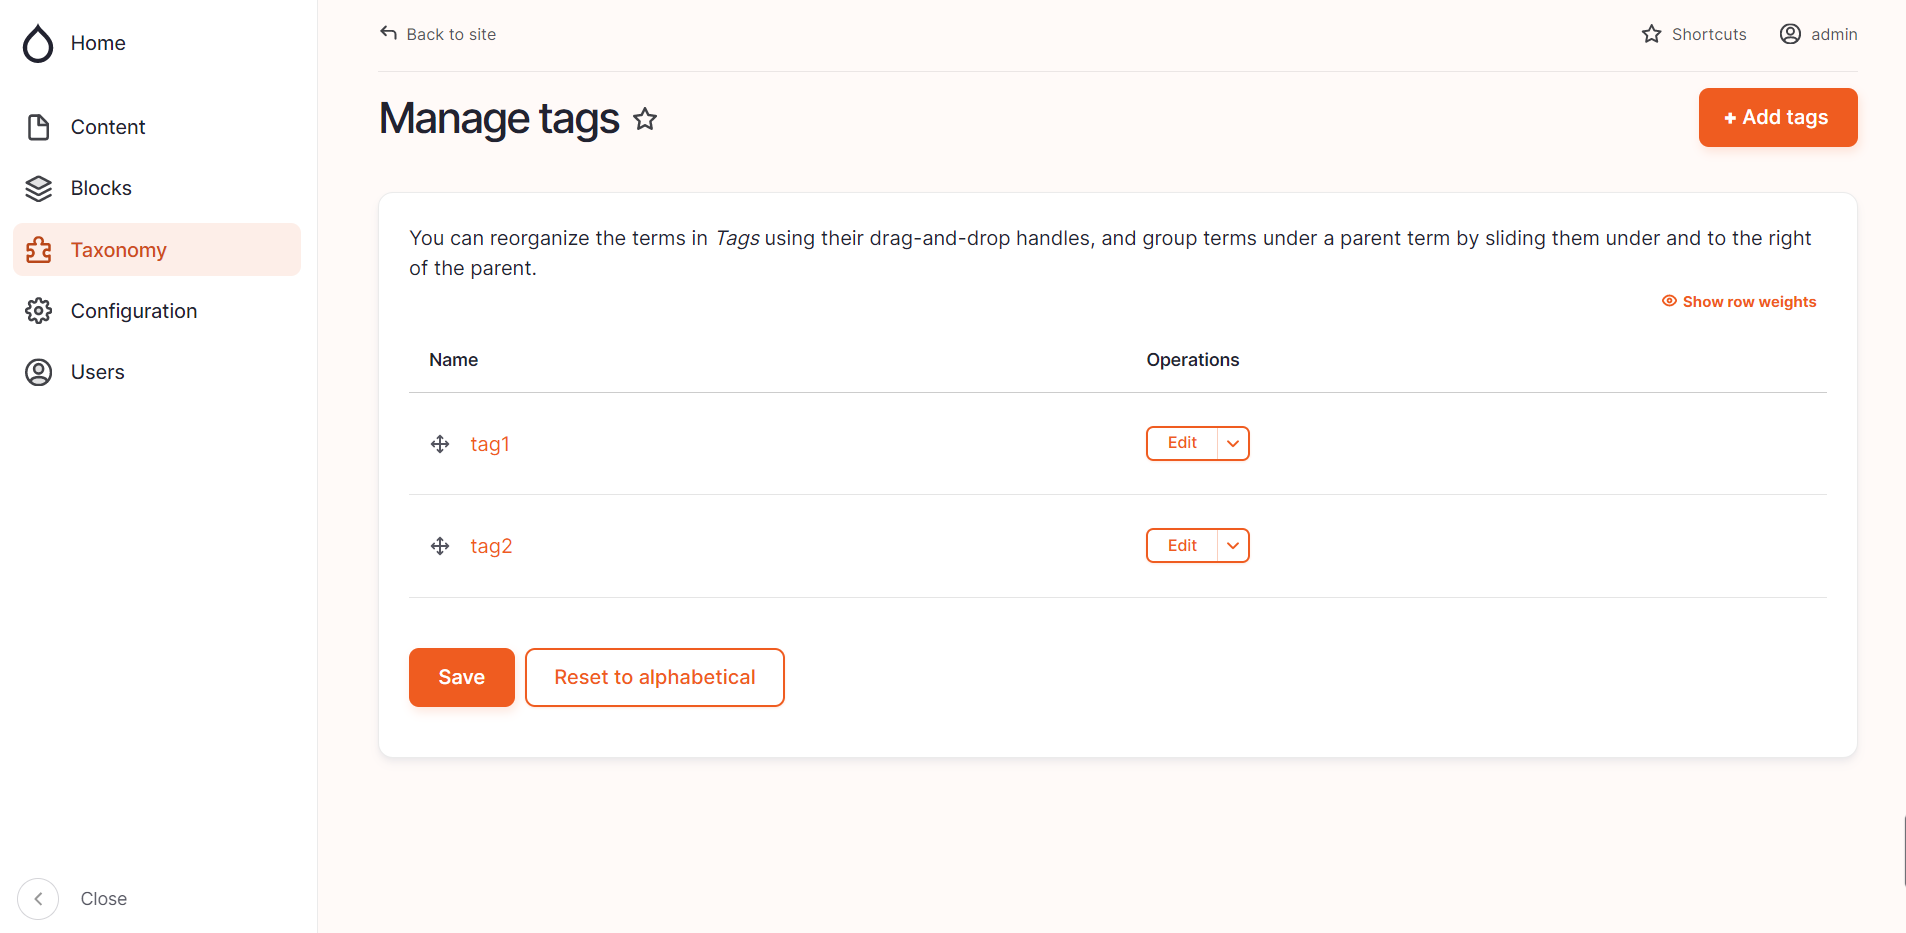Go to the Home menu item
The image size is (1906, 933).
click(x=98, y=43)
